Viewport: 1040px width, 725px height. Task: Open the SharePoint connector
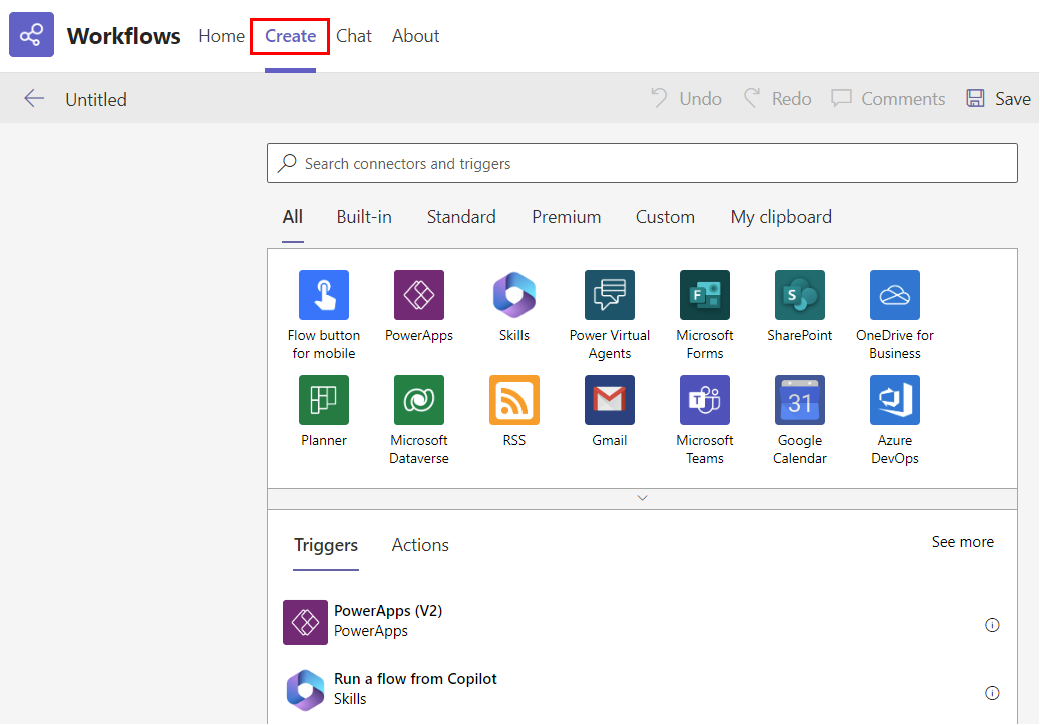pyautogui.click(x=799, y=295)
